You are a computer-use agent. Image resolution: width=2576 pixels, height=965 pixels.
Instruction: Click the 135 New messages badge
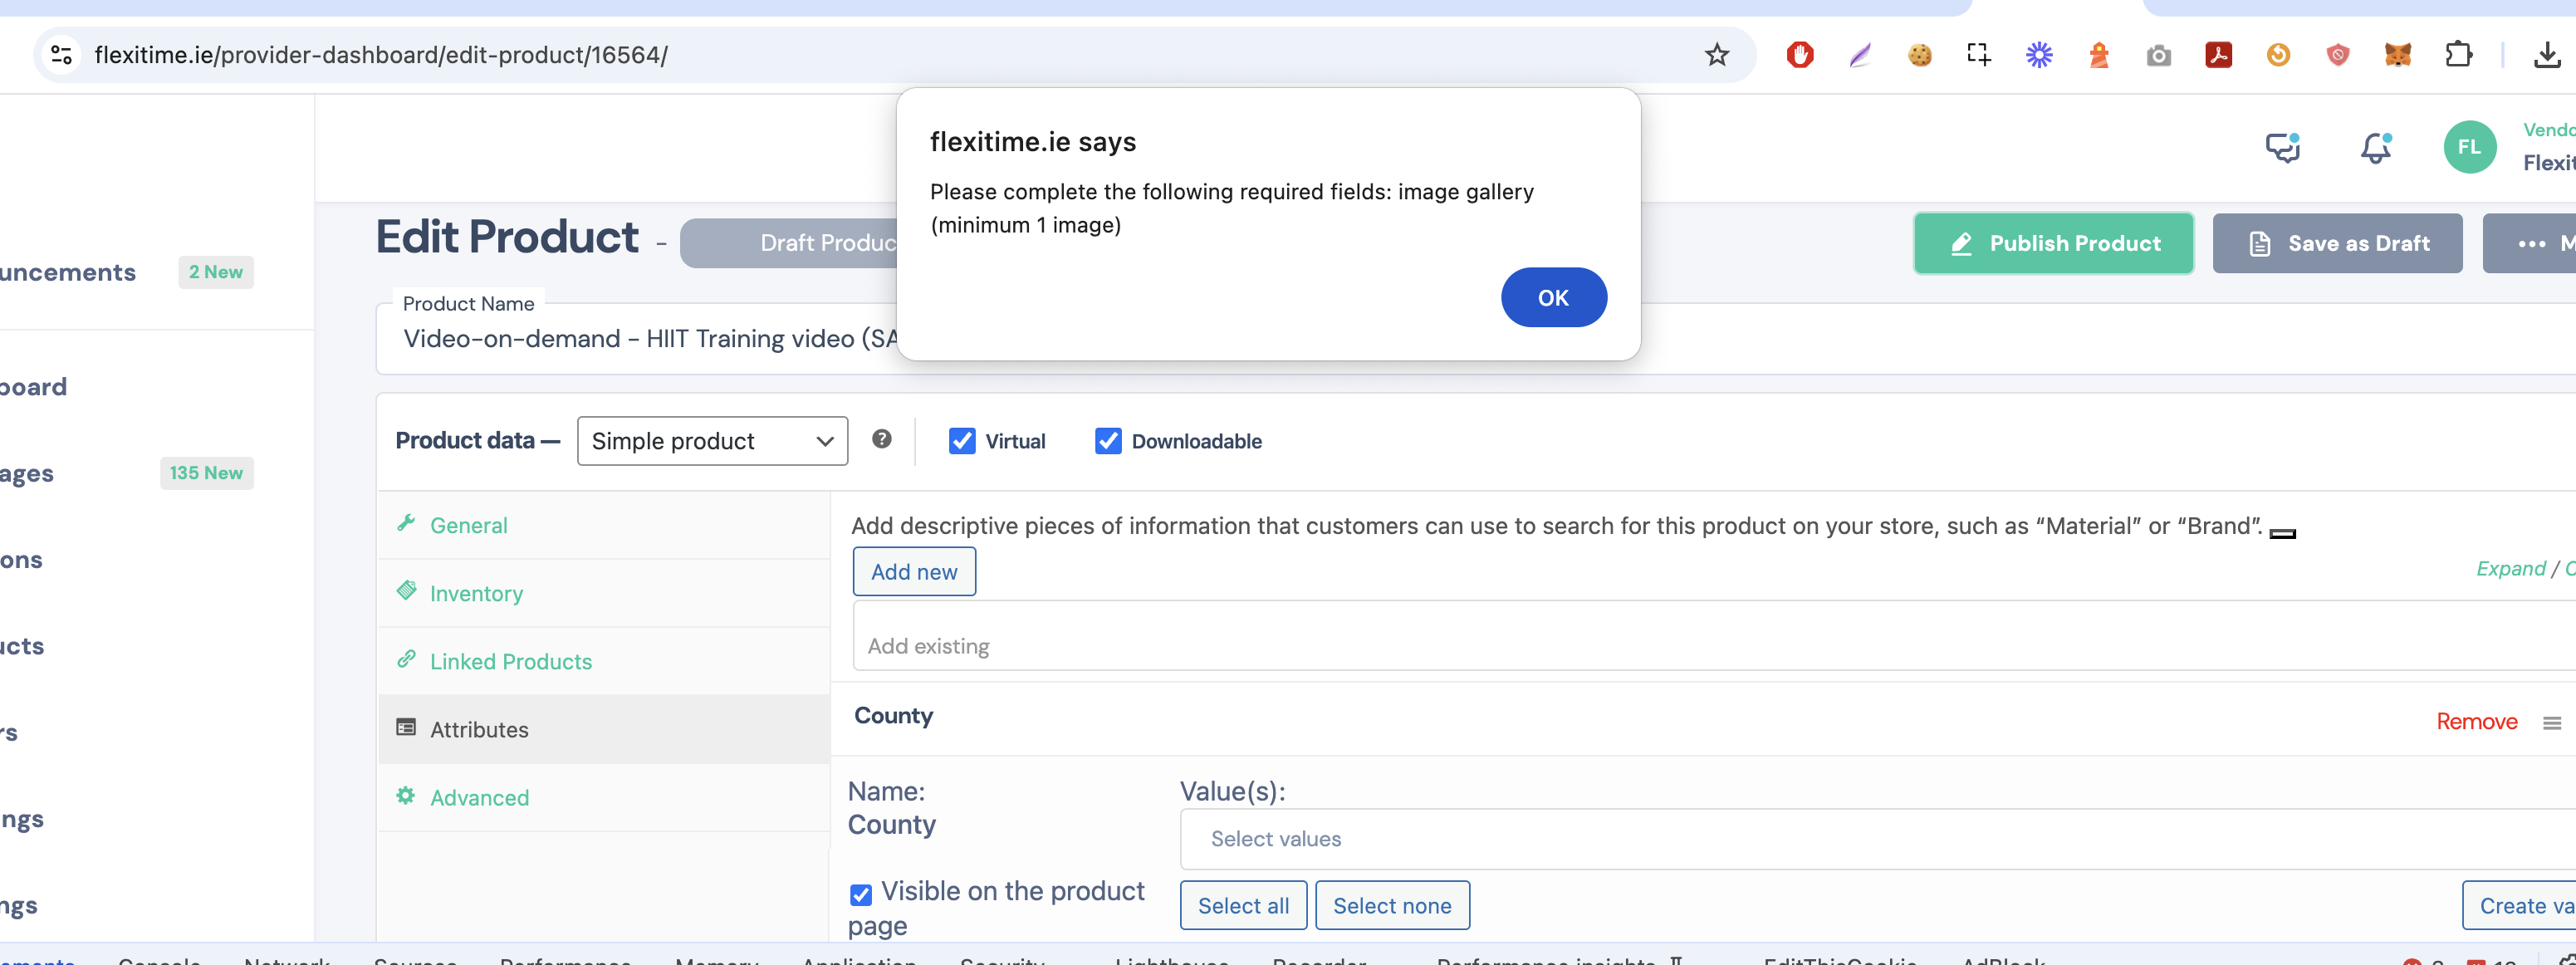click(206, 473)
